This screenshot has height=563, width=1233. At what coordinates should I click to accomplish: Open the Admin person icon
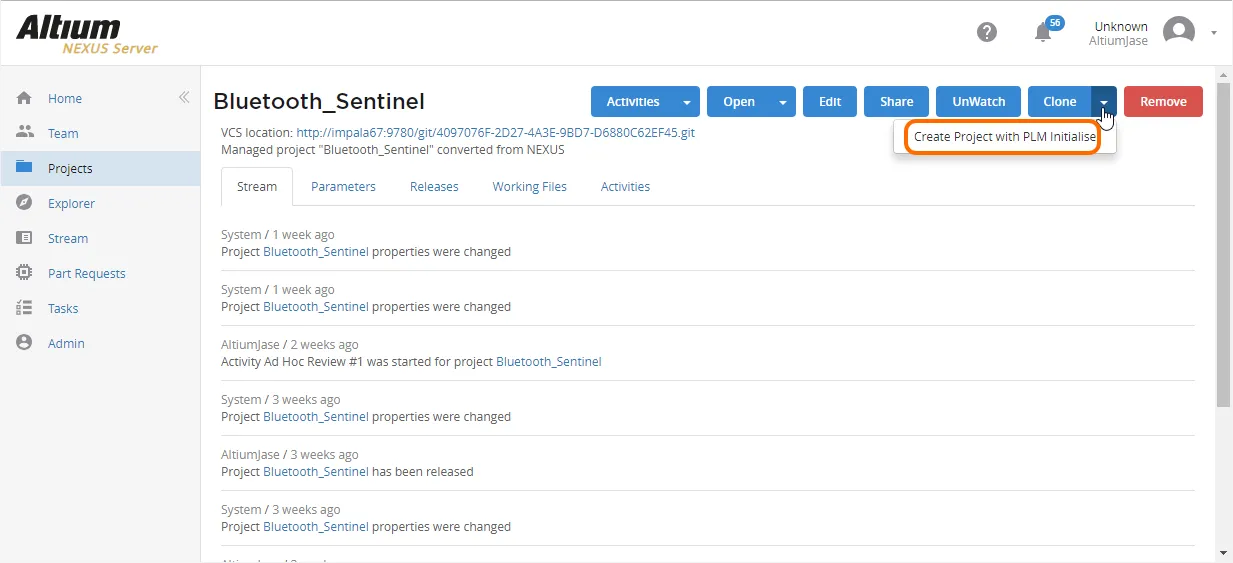(25, 342)
